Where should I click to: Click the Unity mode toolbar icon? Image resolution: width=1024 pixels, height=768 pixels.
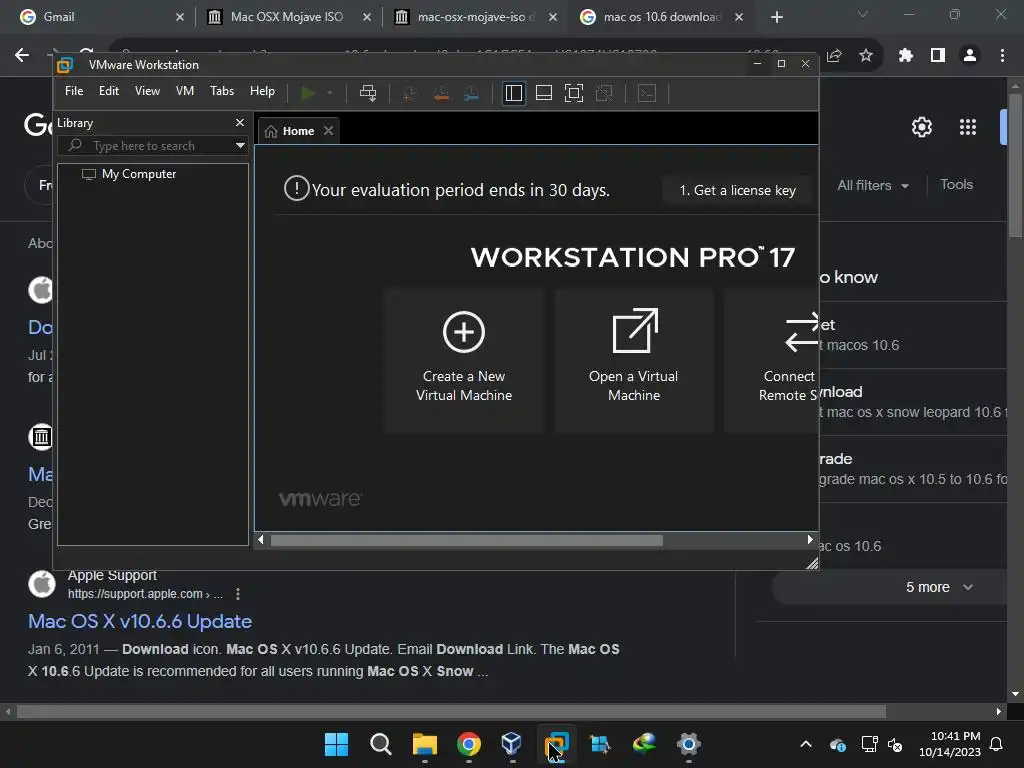[604, 93]
